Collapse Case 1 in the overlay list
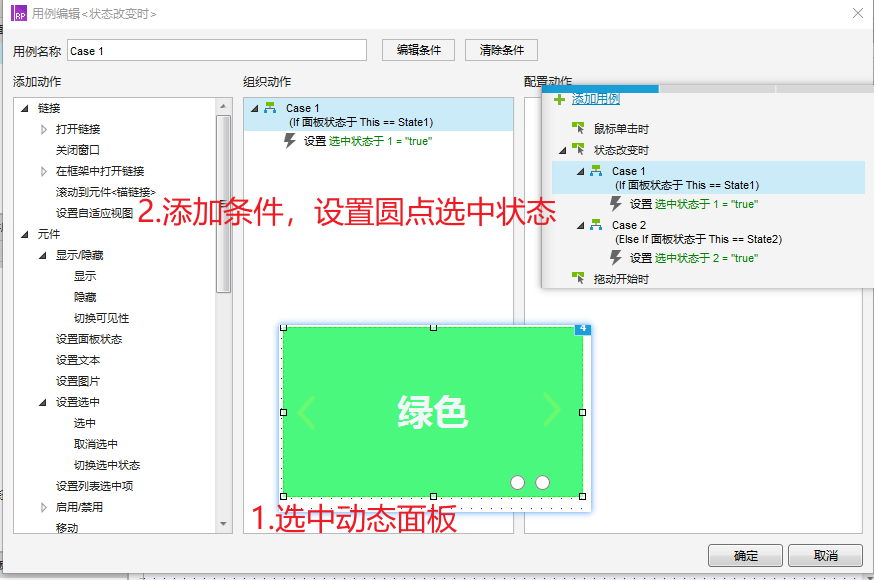Viewport: 874px width, 580px height. click(x=580, y=171)
